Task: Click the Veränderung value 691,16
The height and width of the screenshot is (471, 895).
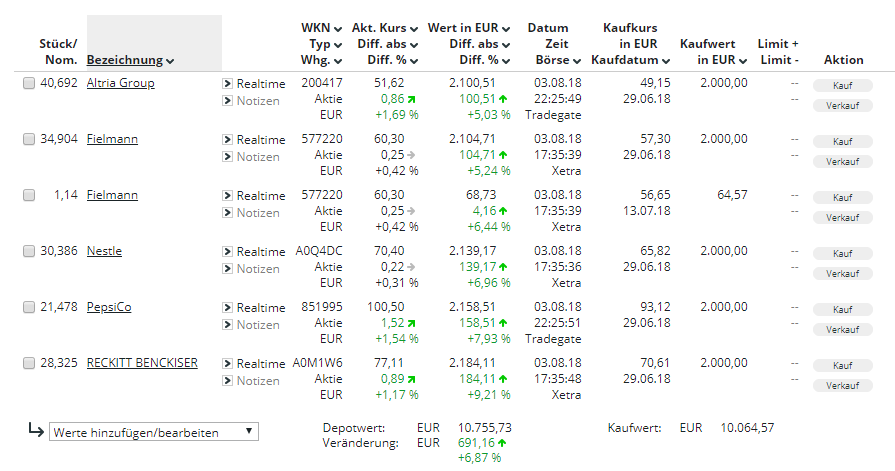Action: click(477, 442)
